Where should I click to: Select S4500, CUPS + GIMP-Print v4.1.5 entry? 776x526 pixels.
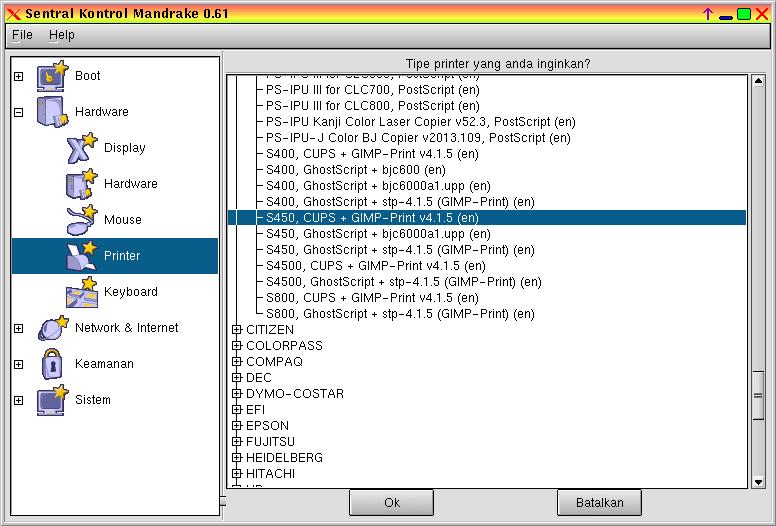click(x=375, y=266)
